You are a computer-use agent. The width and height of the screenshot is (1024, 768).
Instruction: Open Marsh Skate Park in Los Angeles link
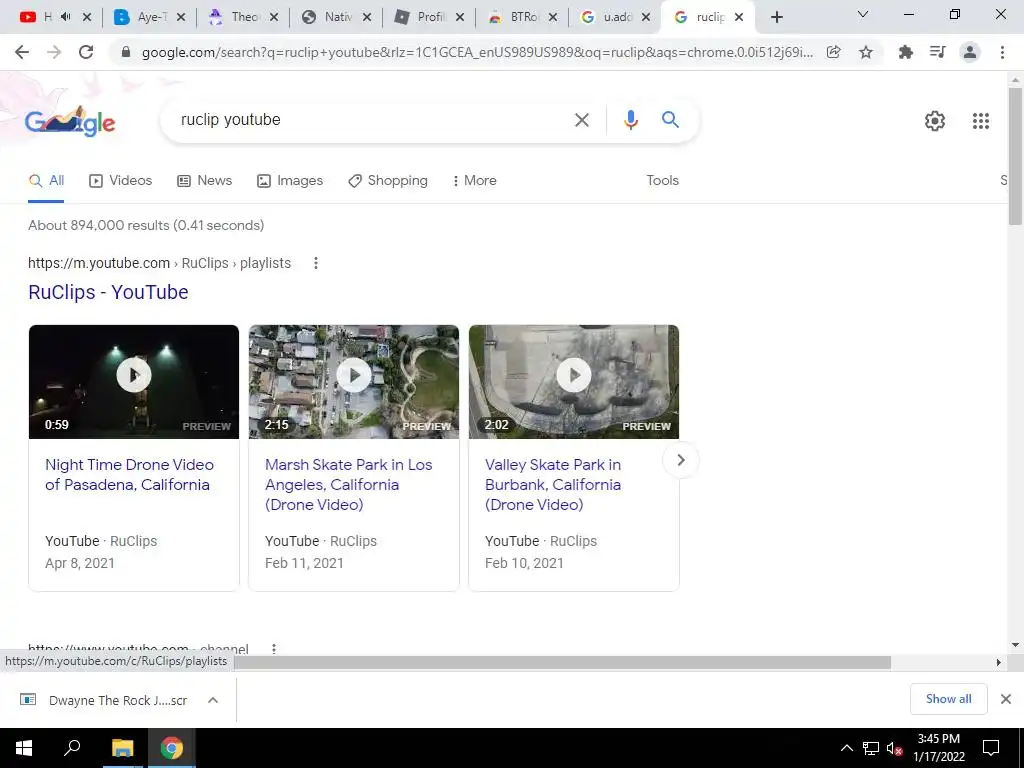(348, 485)
